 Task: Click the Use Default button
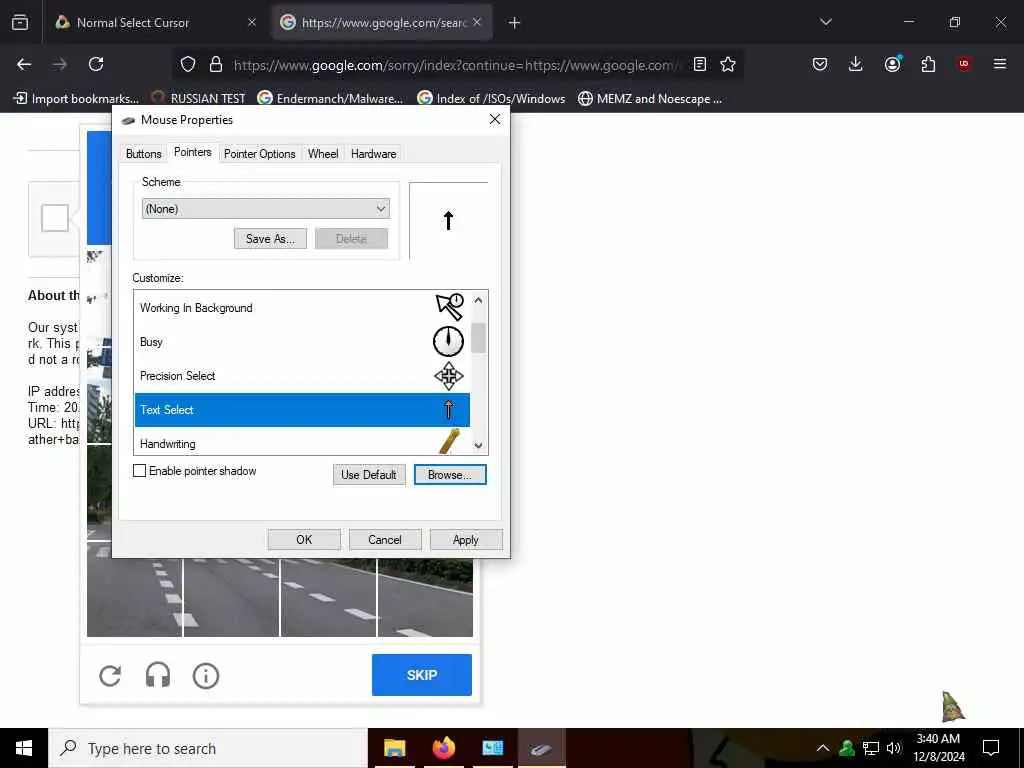tap(369, 475)
